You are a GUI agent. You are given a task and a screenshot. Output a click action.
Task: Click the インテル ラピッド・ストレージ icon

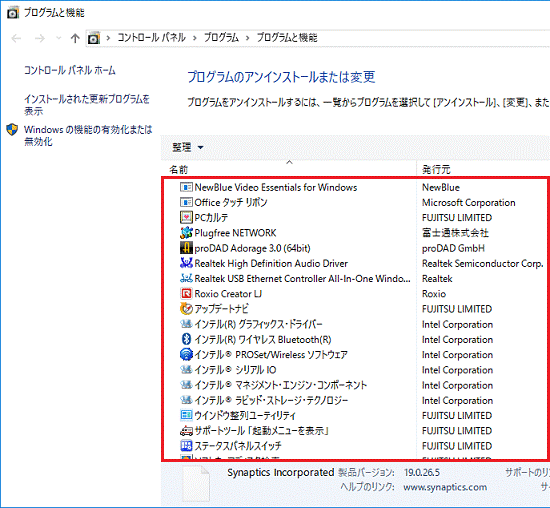point(186,400)
